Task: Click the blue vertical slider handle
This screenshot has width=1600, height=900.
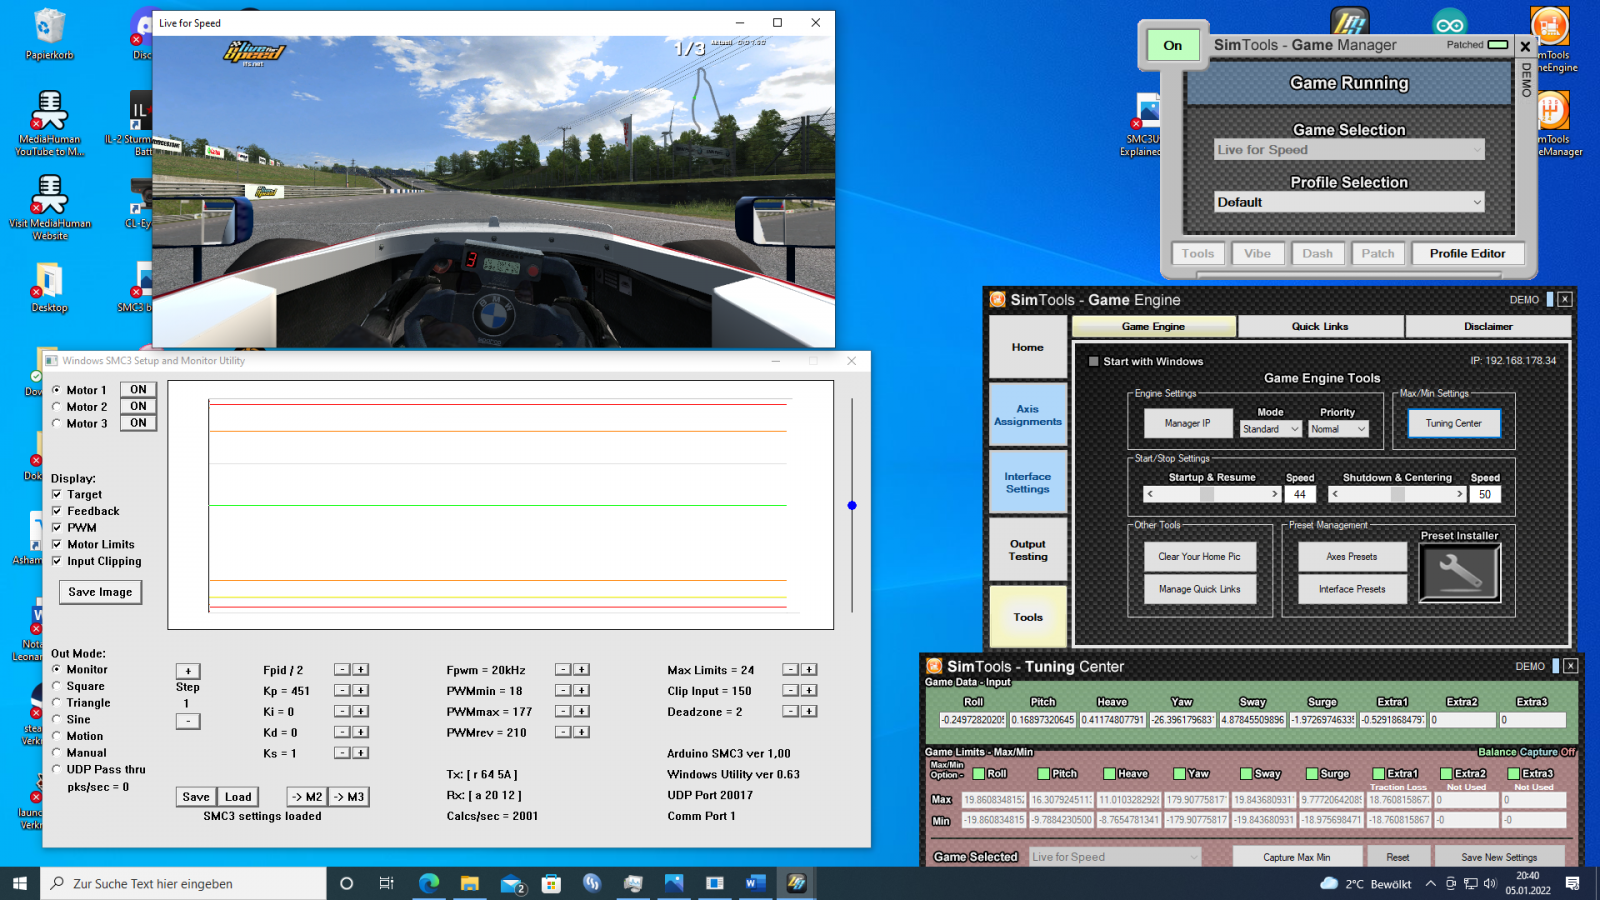Action: pyautogui.click(x=852, y=506)
